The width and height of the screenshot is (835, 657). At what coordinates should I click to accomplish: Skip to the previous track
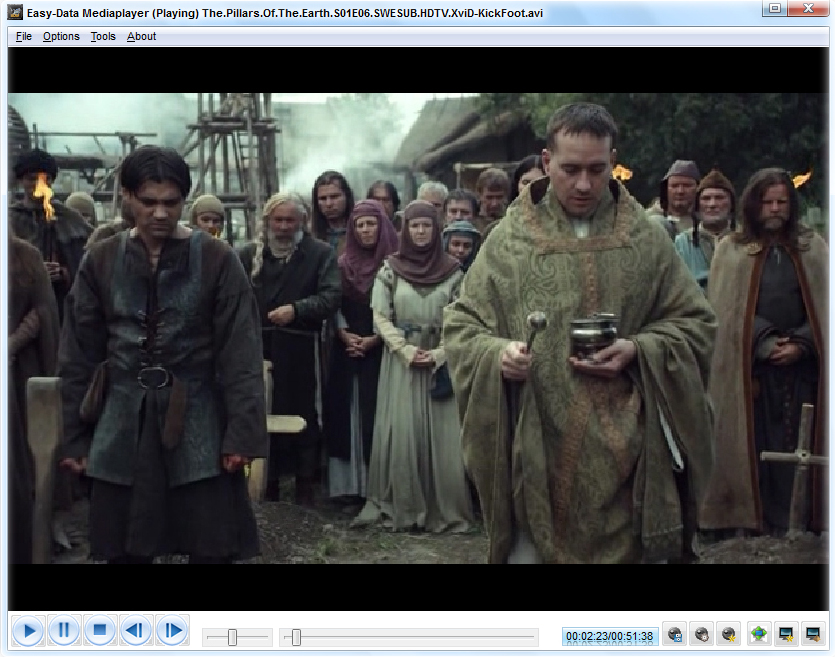(136, 631)
